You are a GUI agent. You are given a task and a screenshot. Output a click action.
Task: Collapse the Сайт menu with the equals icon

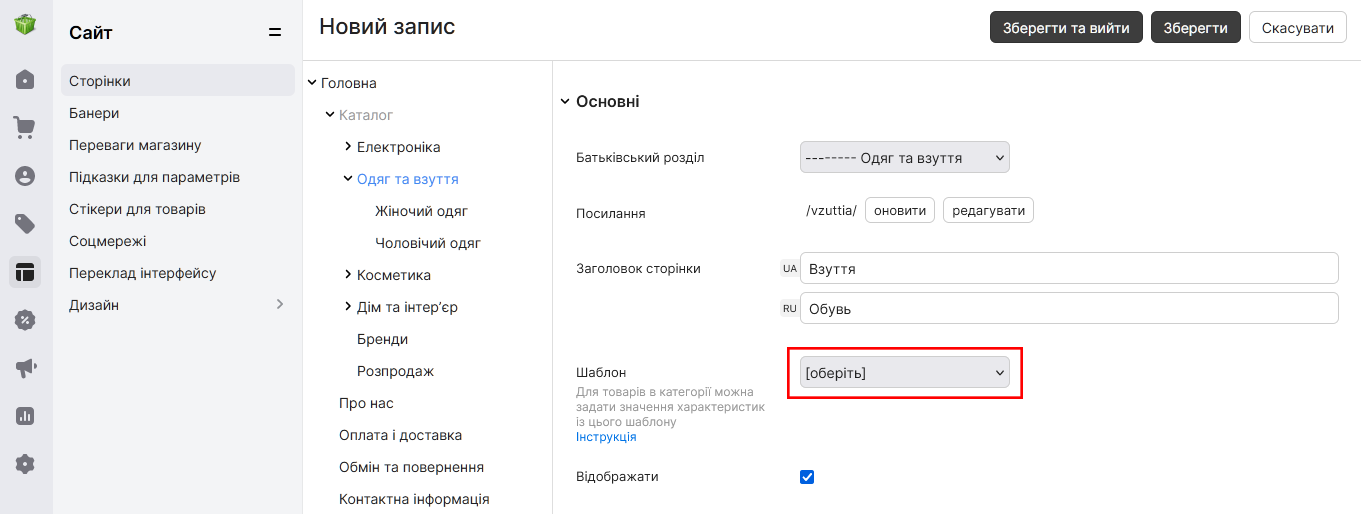tap(275, 33)
